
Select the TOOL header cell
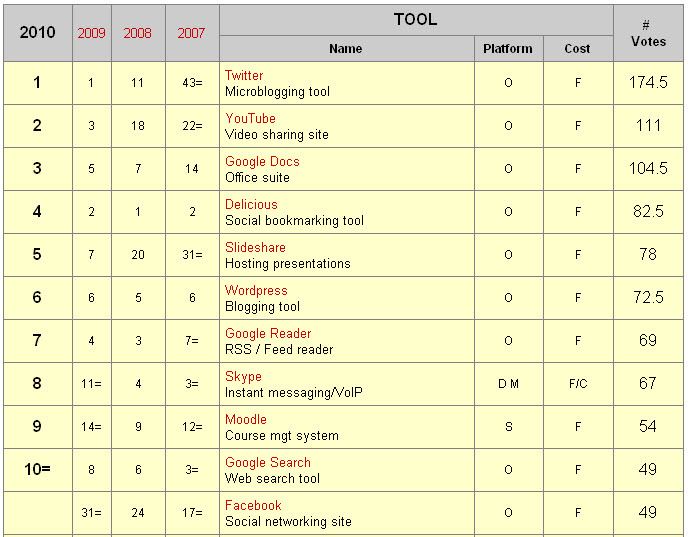pyautogui.click(x=416, y=20)
